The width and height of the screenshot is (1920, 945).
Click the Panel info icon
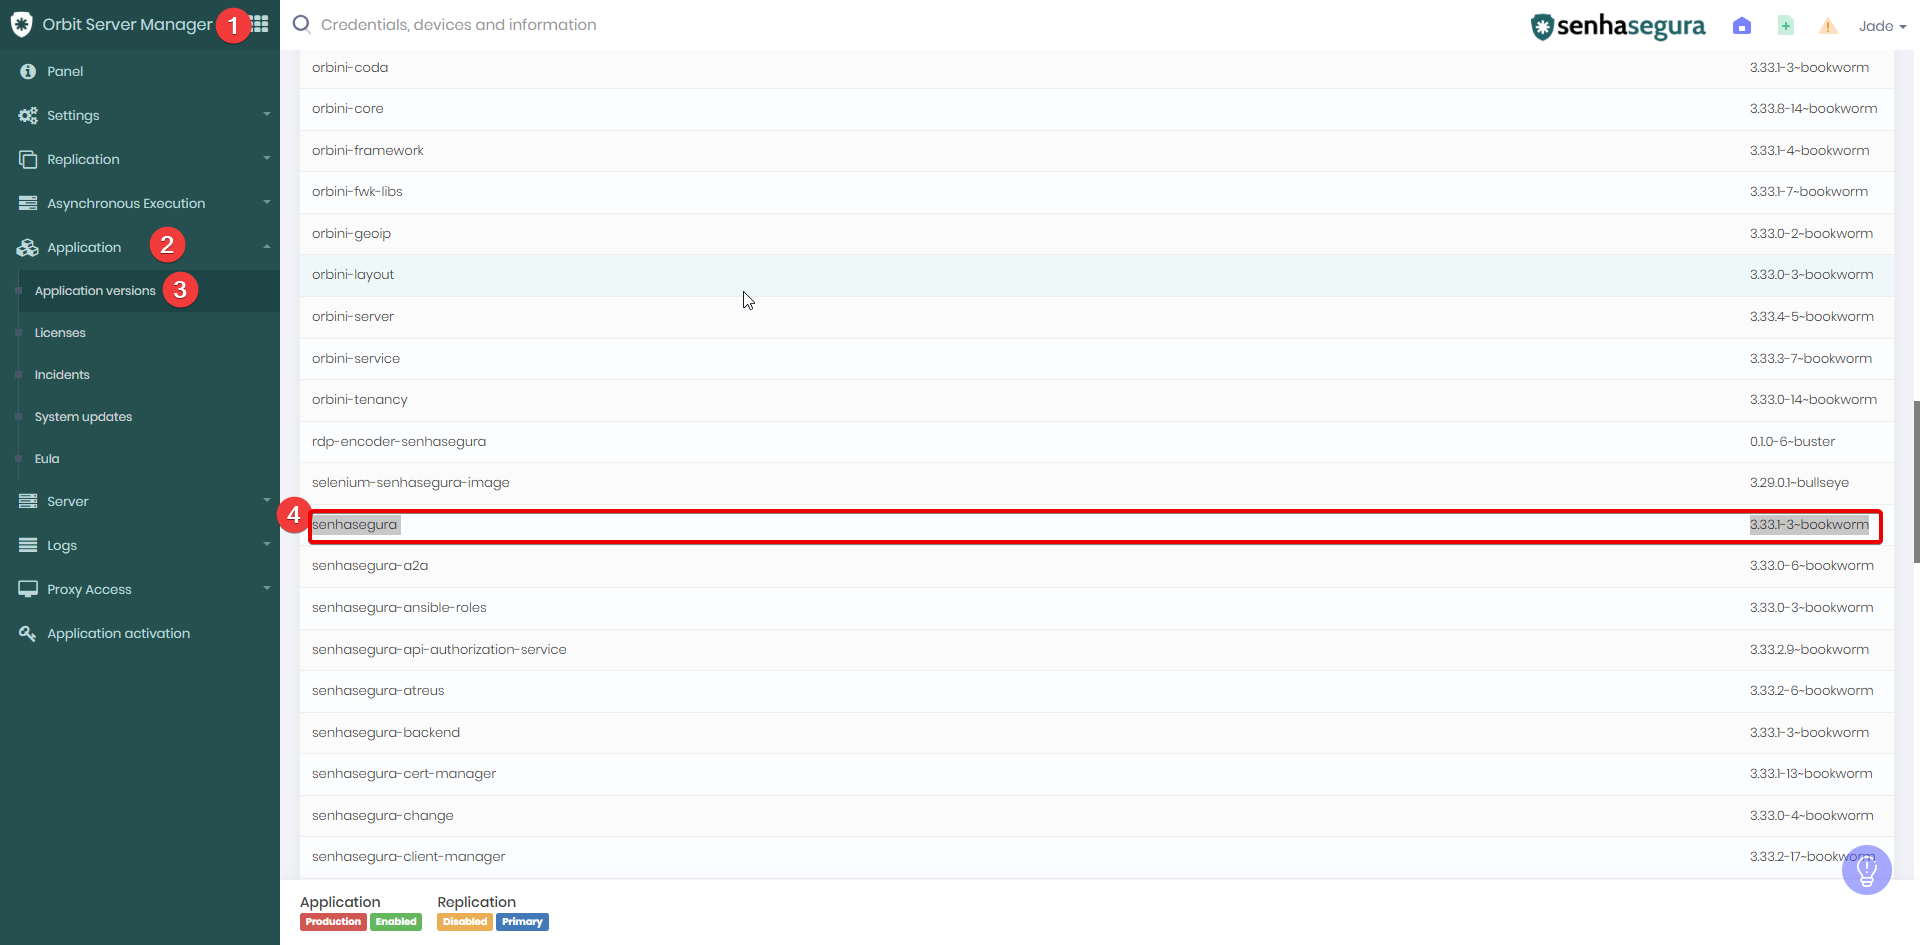(28, 71)
